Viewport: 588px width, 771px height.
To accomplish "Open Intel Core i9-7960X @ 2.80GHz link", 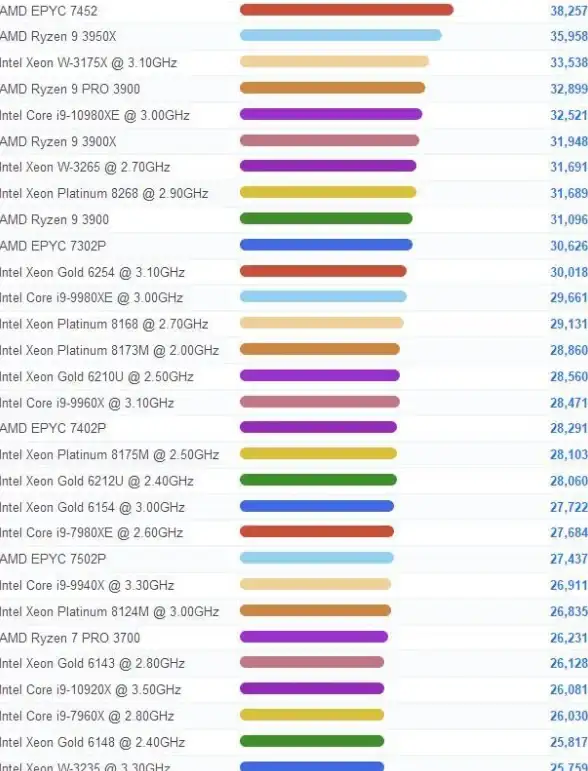I will coord(87,716).
